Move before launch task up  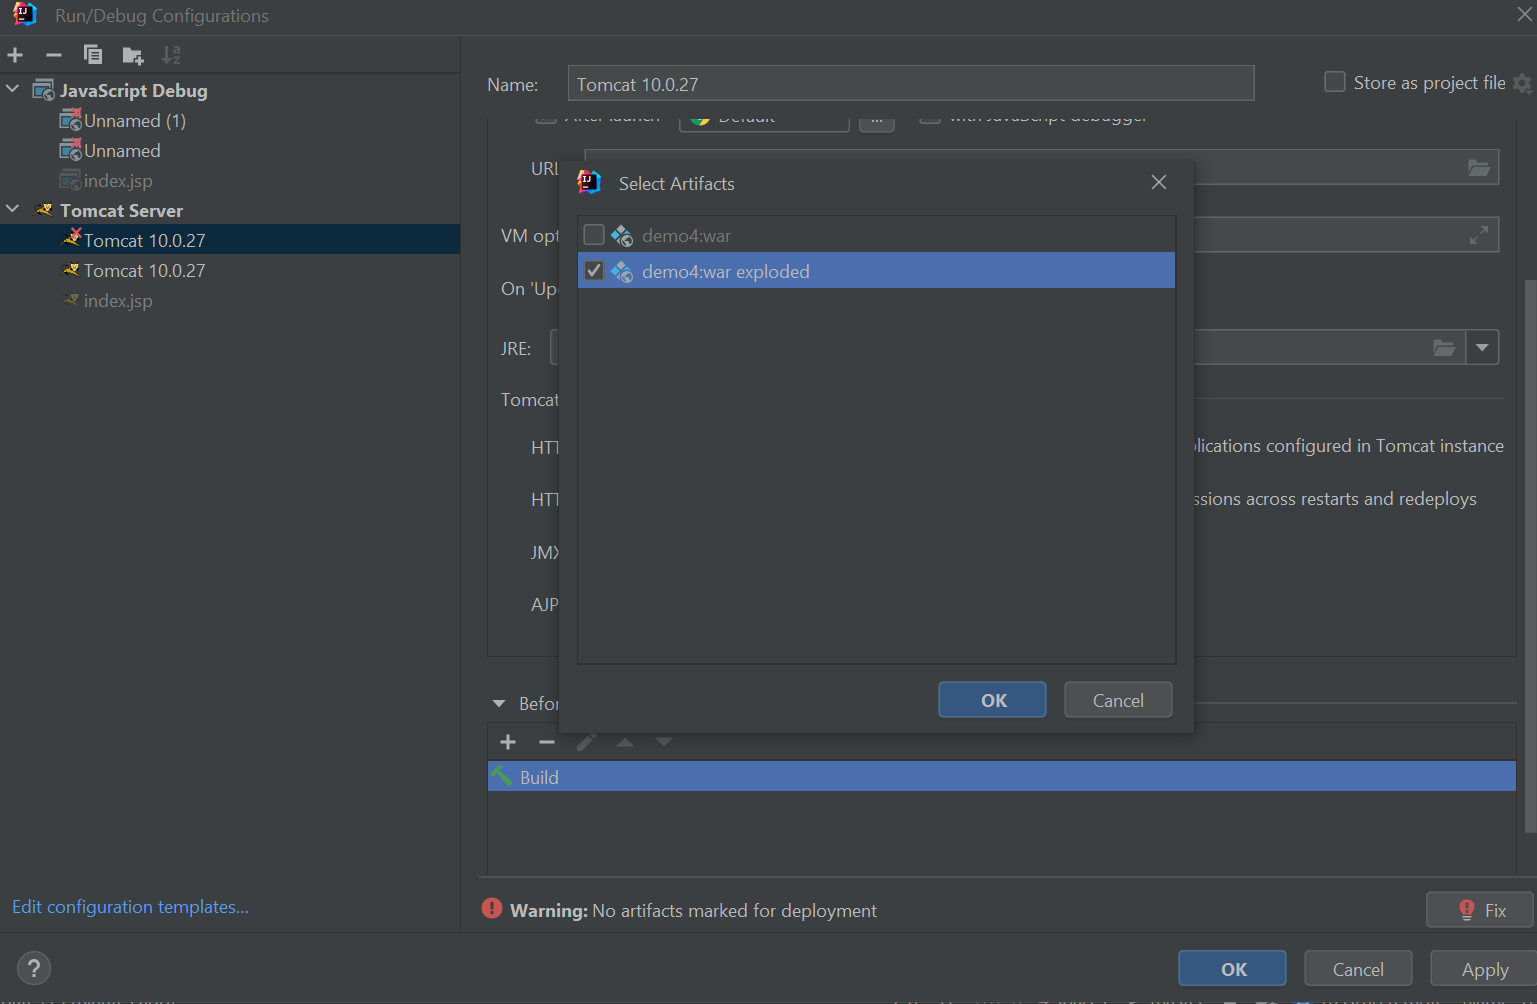pos(625,742)
